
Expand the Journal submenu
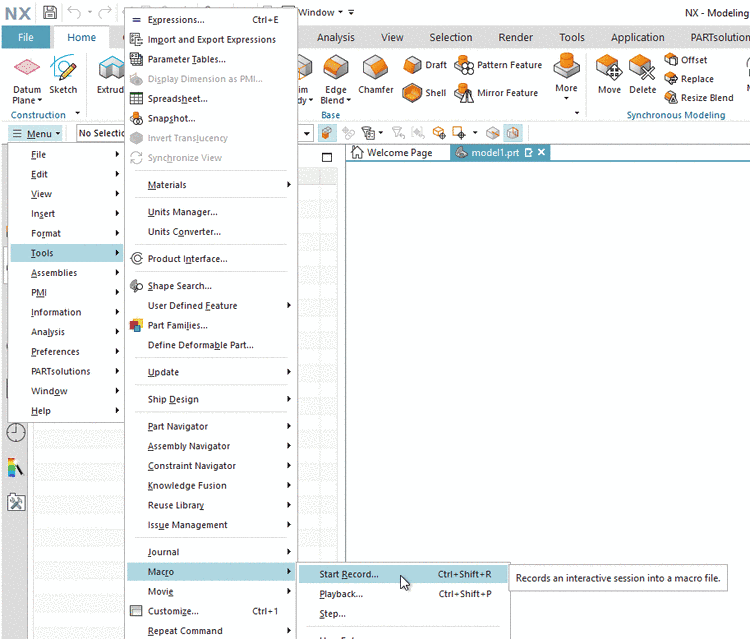211,552
